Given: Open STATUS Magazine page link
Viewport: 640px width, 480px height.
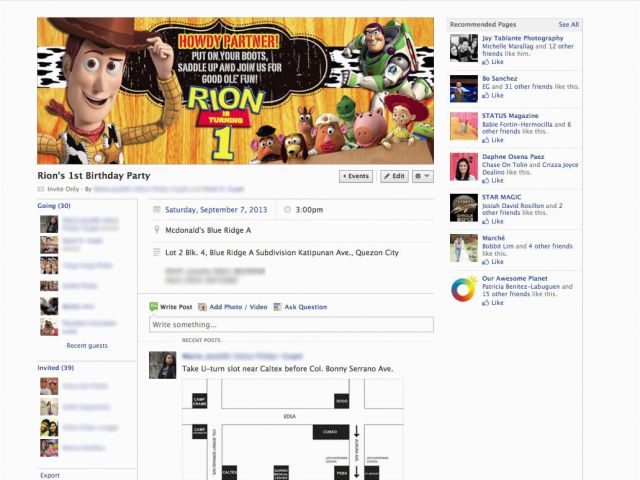Looking at the screenshot, I should 510,116.
